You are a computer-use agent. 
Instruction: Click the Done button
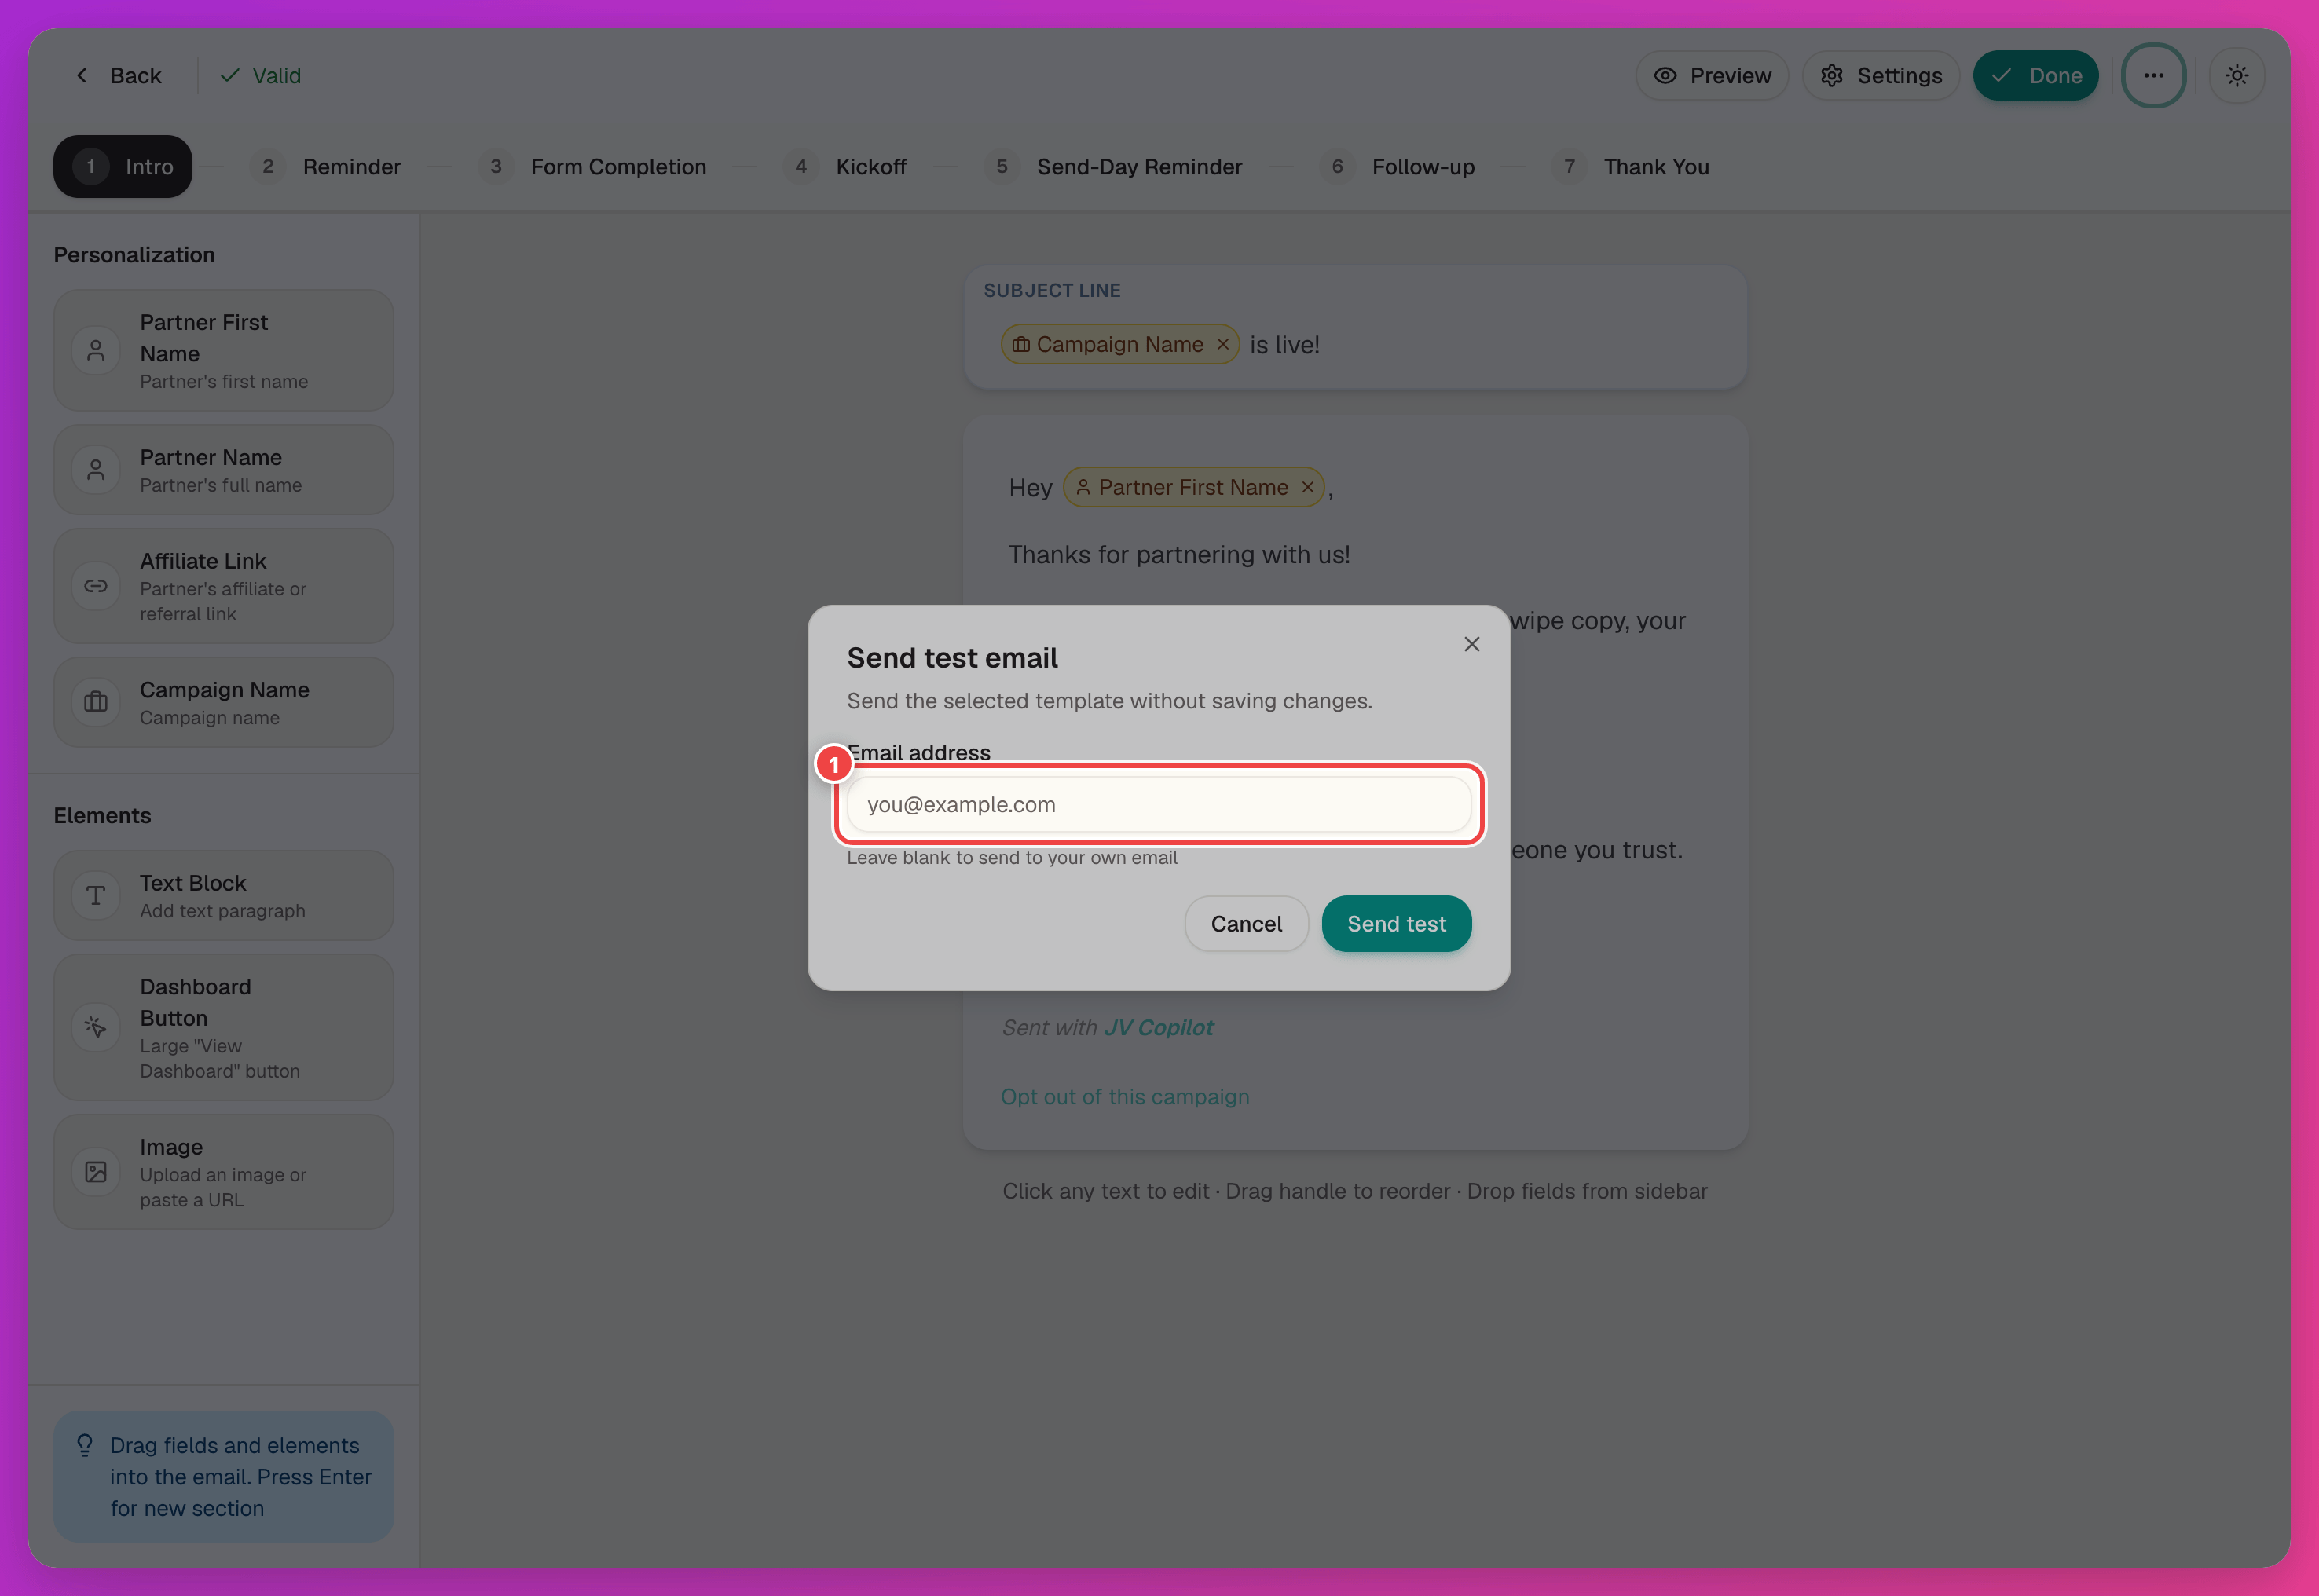coord(2035,76)
